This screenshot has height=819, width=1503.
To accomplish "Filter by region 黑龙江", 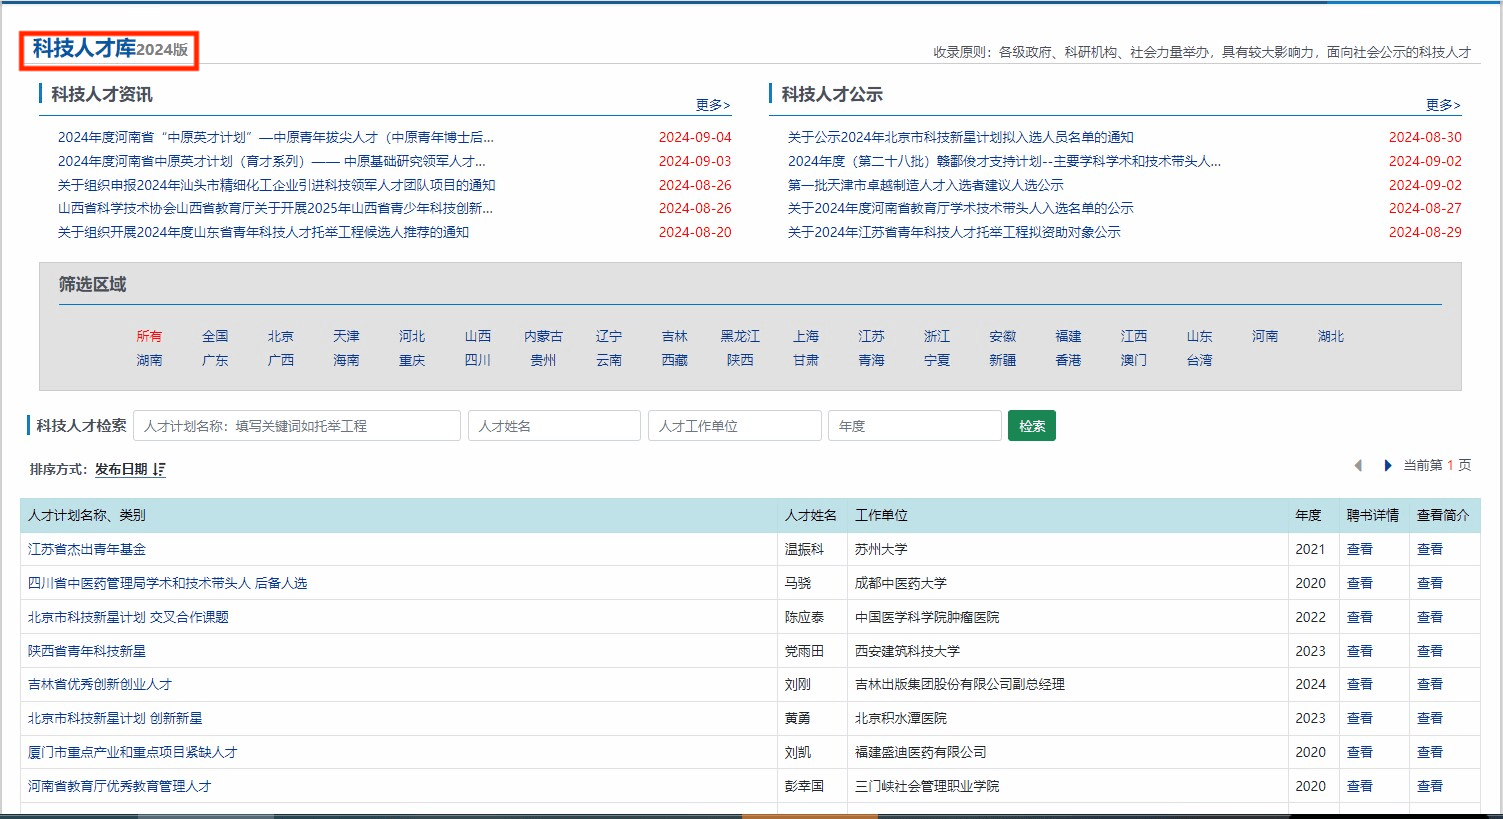I will (740, 336).
